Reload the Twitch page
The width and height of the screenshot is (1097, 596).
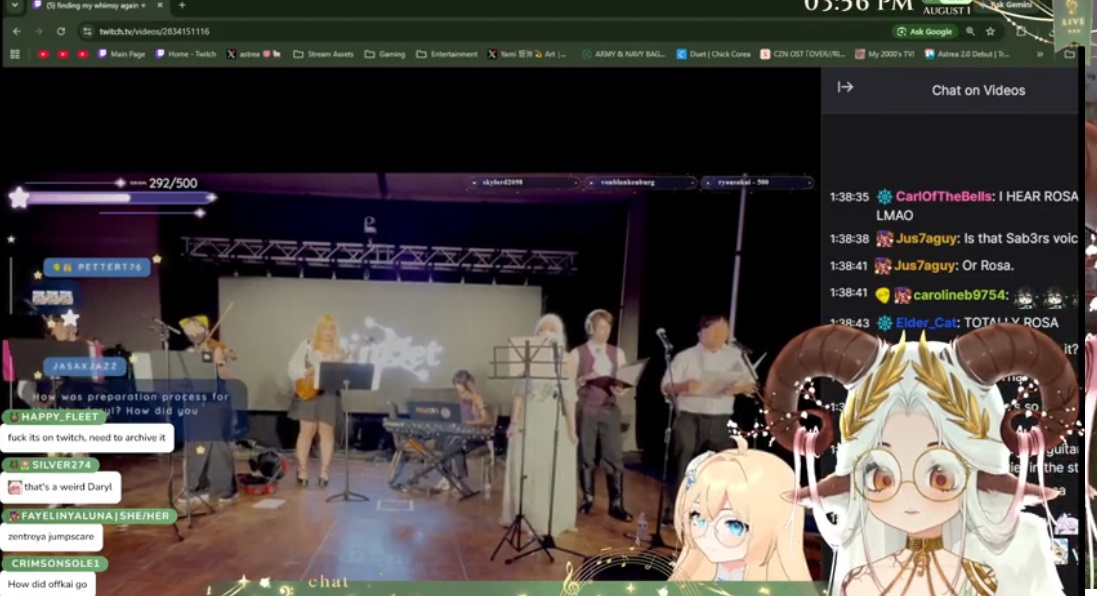click(x=61, y=31)
